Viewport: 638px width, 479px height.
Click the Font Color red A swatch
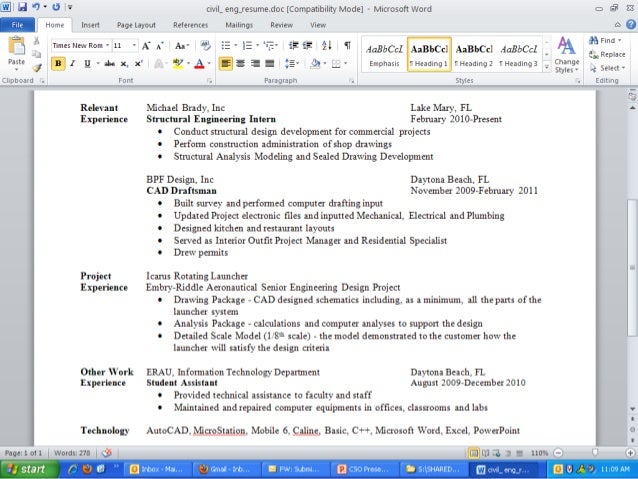199,63
